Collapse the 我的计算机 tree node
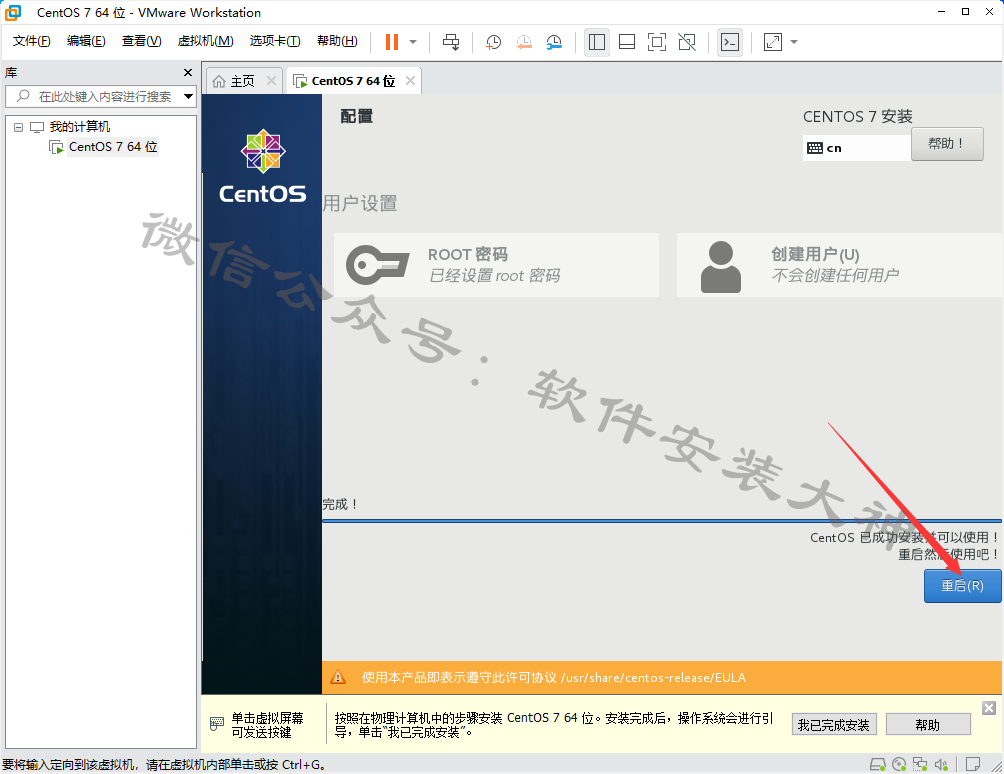 pos(19,127)
